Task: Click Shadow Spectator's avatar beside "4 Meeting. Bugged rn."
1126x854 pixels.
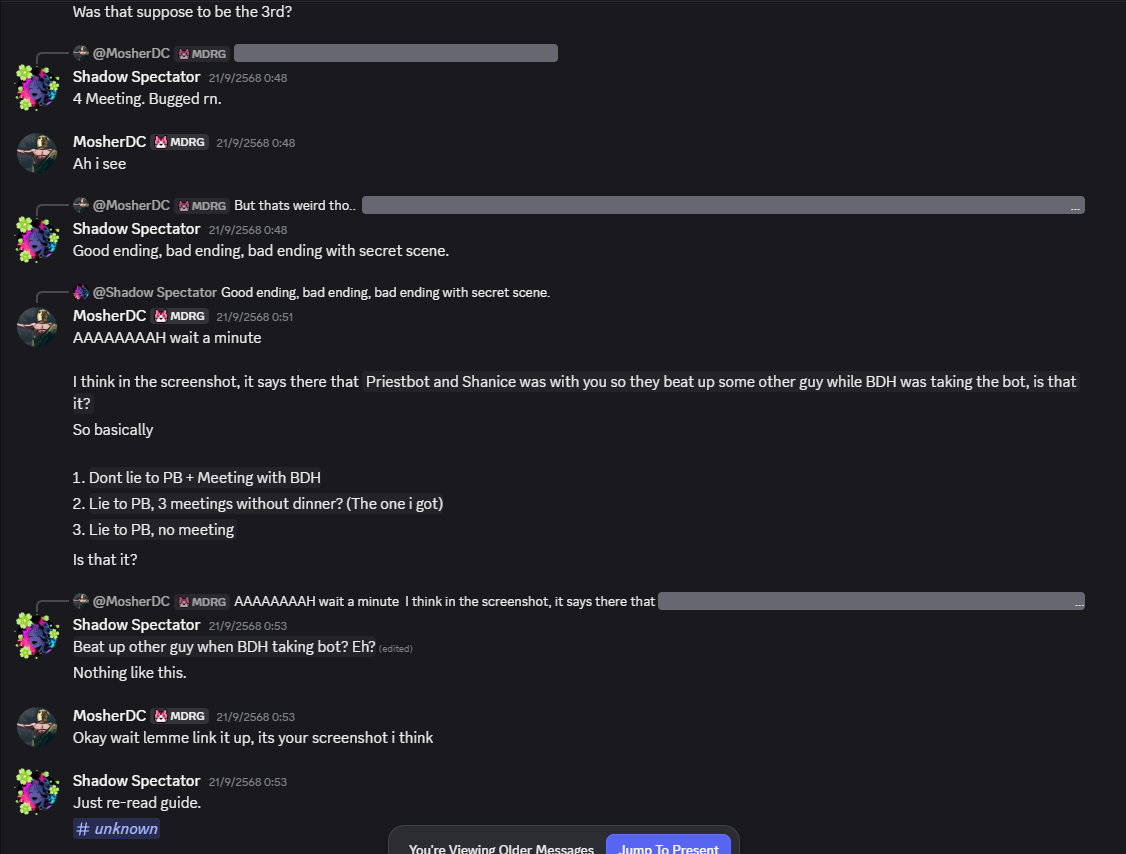Action: [38, 87]
